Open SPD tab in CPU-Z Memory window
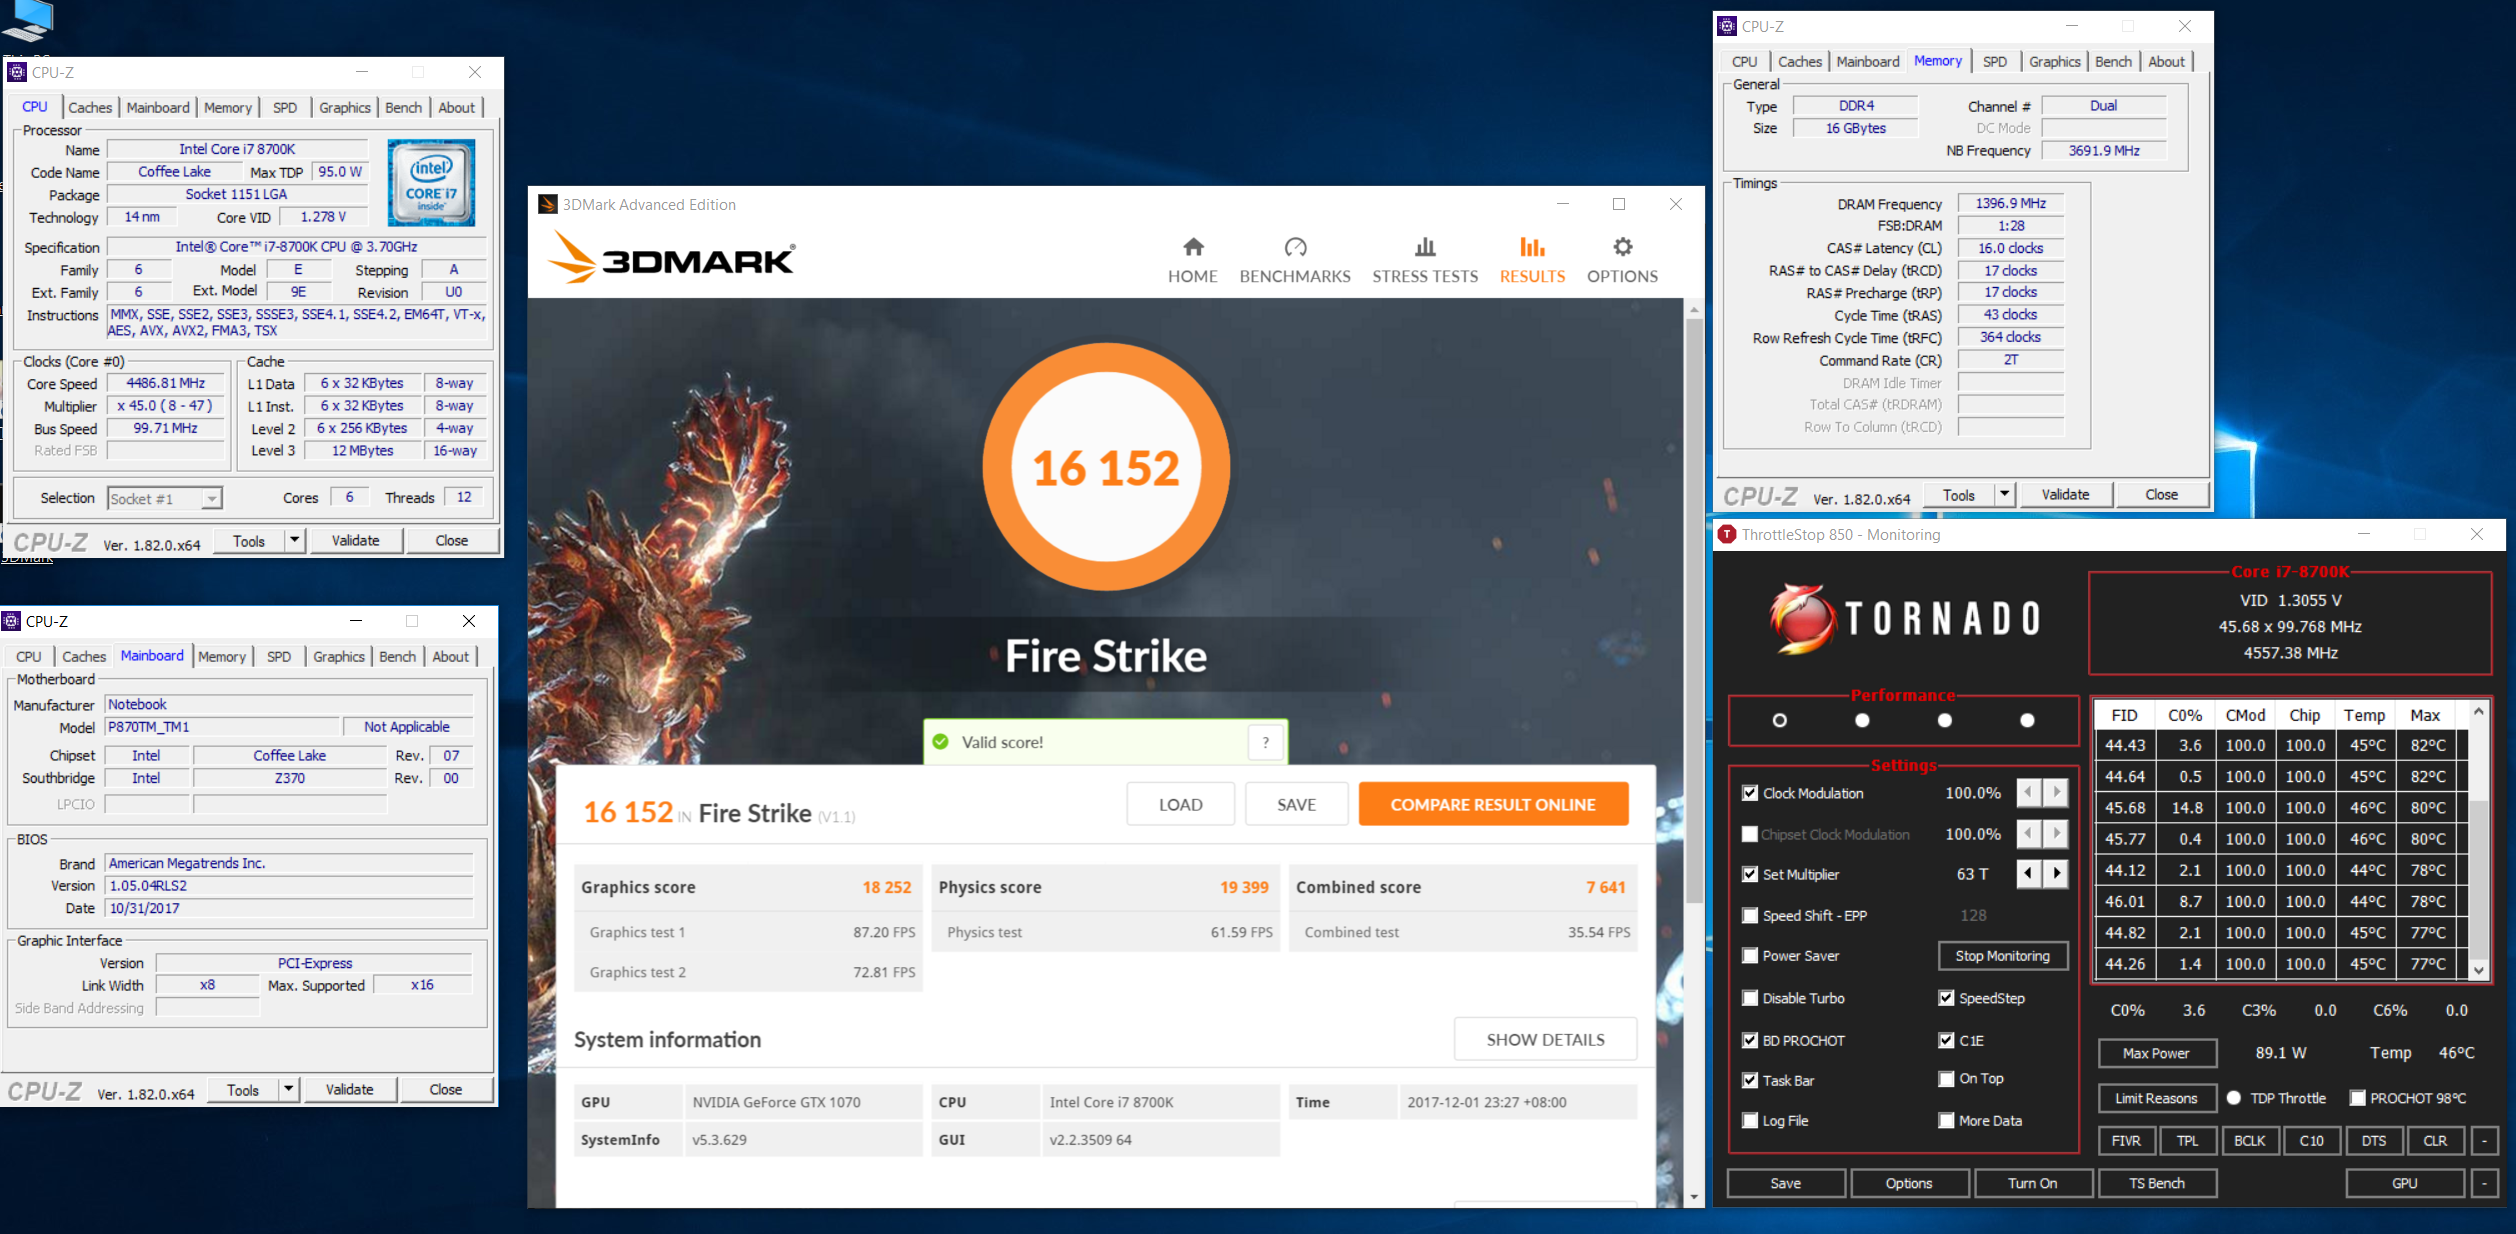 point(1994,61)
